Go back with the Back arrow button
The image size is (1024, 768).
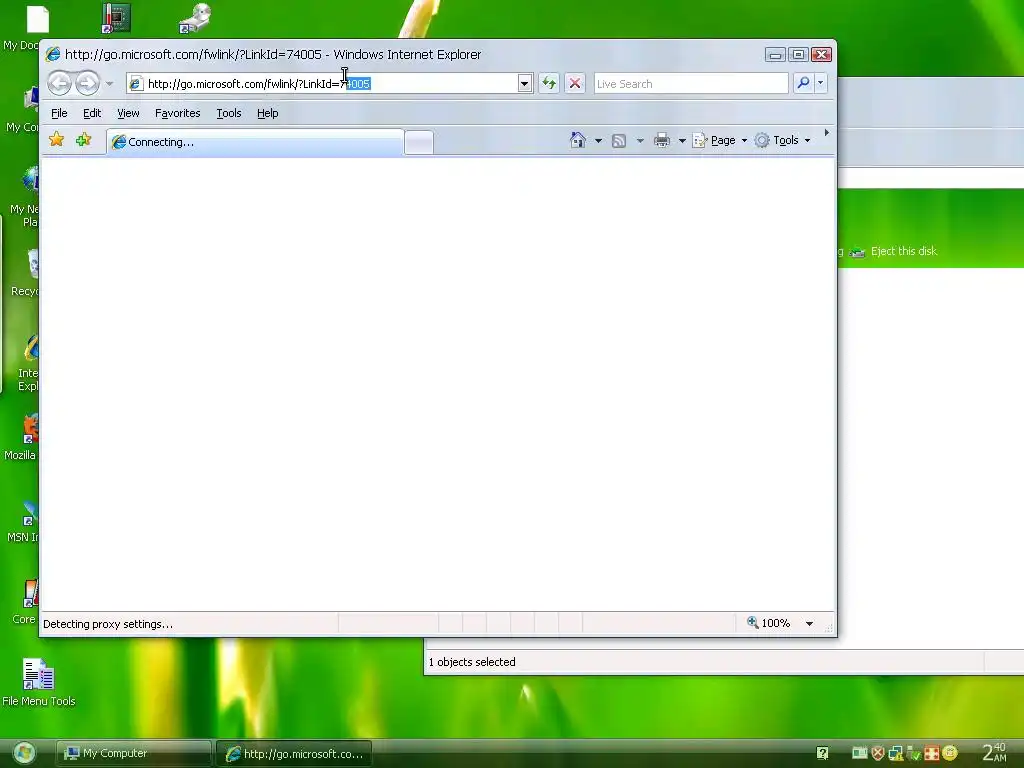[x=59, y=83]
